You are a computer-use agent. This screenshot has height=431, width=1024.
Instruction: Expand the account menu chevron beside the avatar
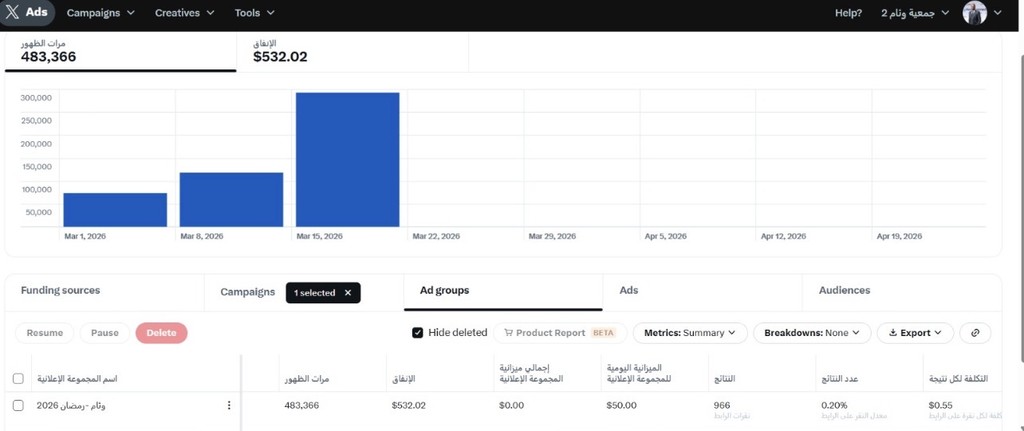[997, 13]
